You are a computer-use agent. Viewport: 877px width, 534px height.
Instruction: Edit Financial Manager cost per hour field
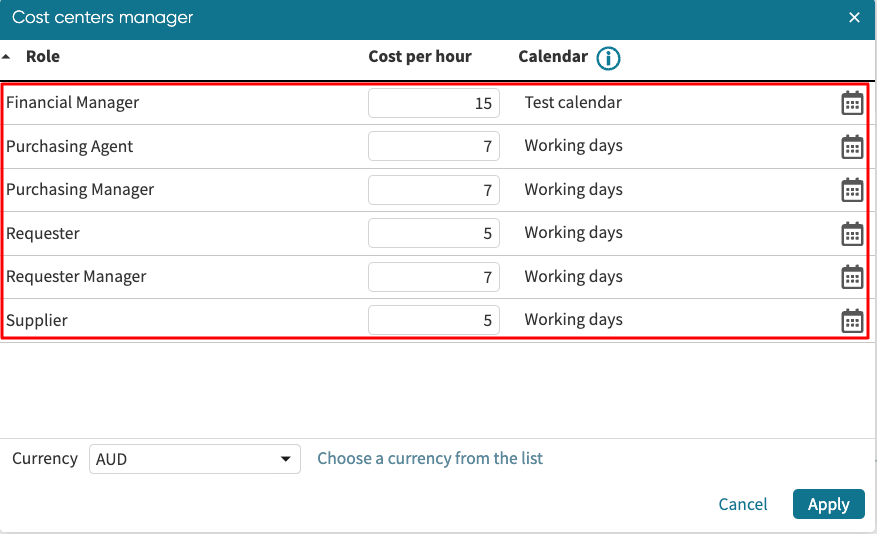point(434,103)
